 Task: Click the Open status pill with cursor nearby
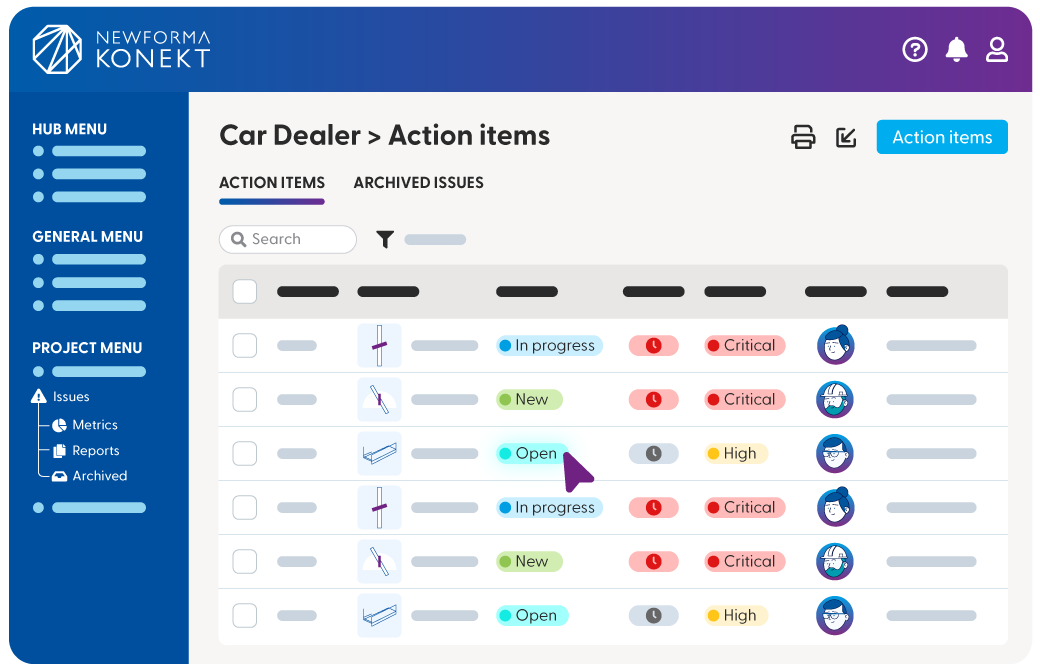pos(532,453)
